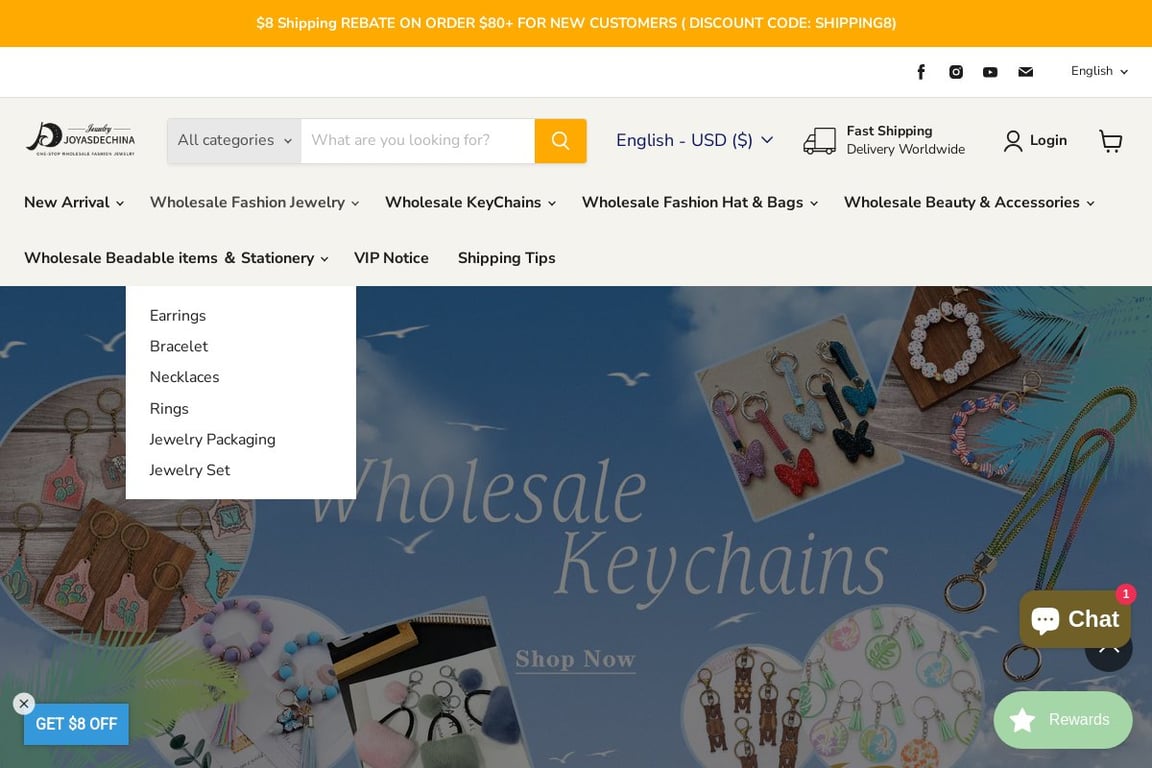Click the Login link
Viewport: 1152px width, 768px height.
pyautogui.click(x=1048, y=140)
